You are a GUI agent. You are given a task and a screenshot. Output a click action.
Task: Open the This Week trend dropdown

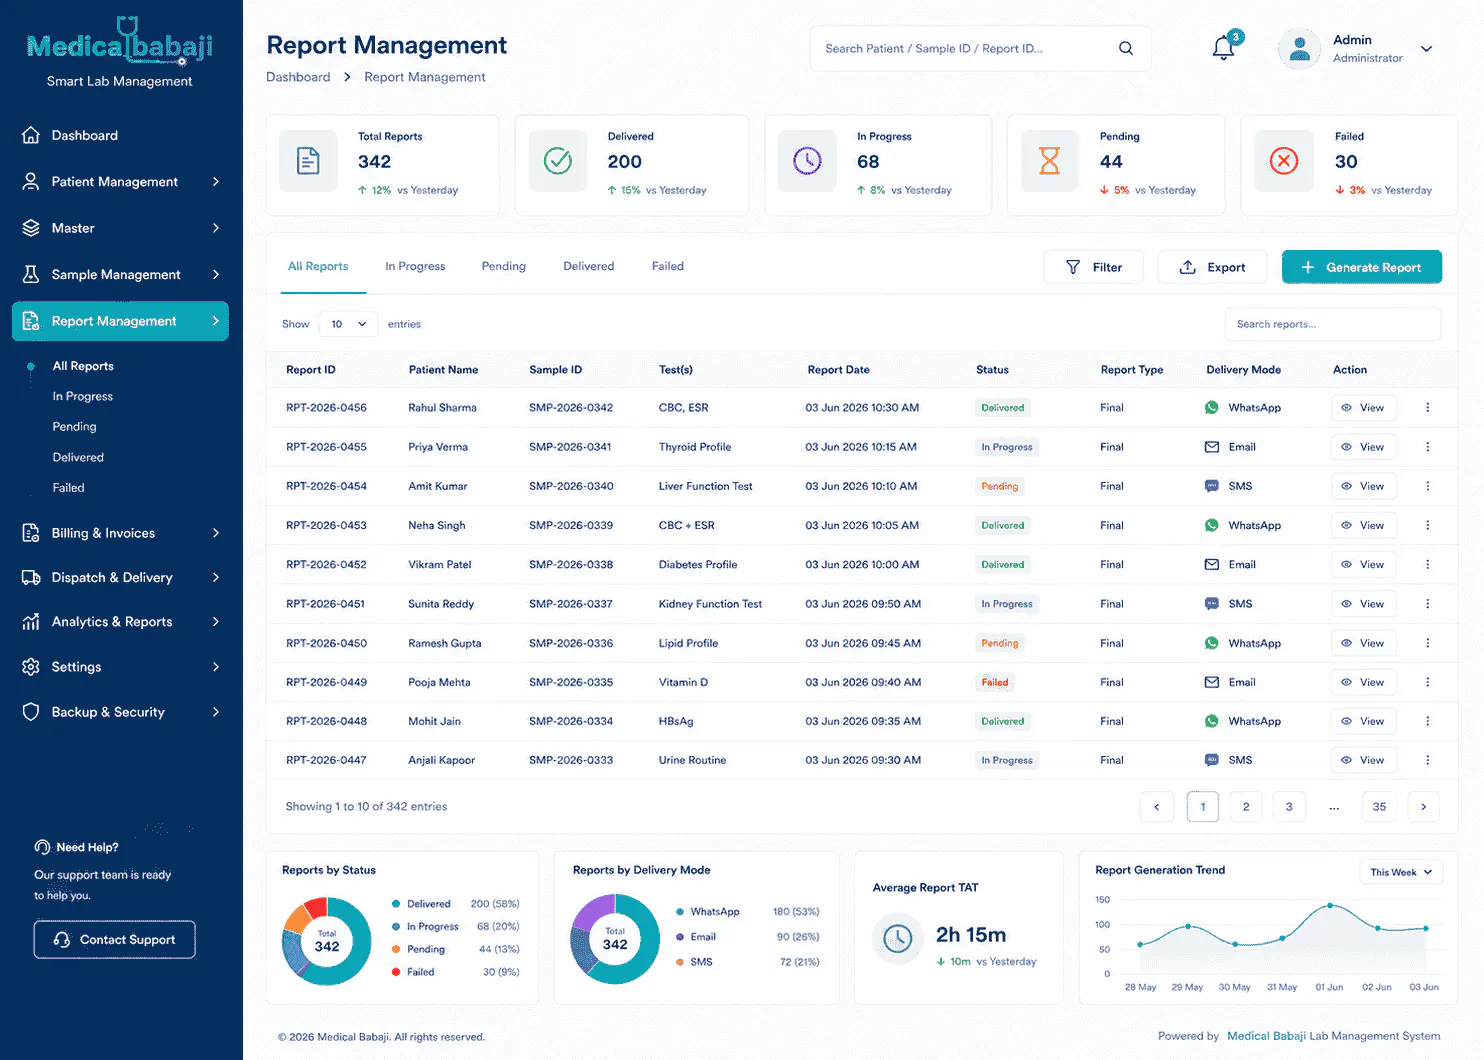click(x=1401, y=872)
